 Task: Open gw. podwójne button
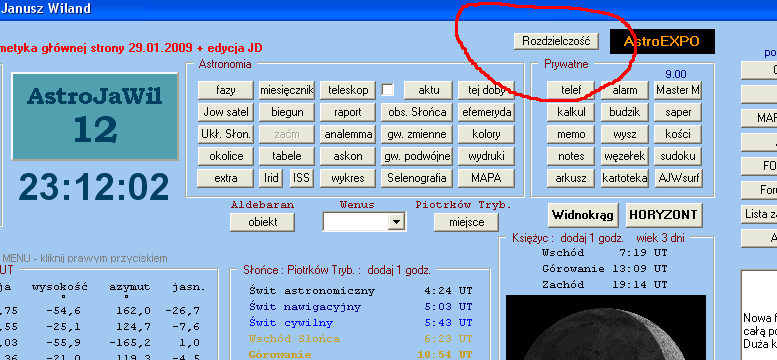coord(417,156)
